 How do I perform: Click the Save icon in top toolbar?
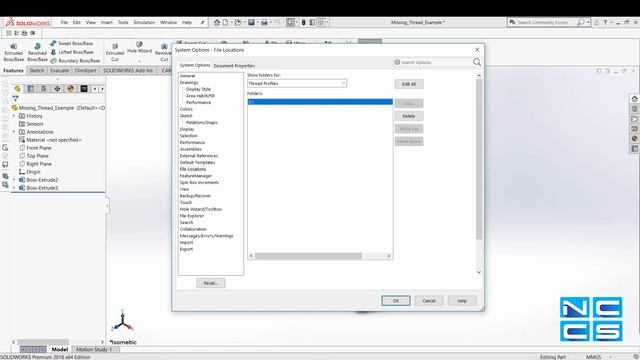[x=251, y=22]
